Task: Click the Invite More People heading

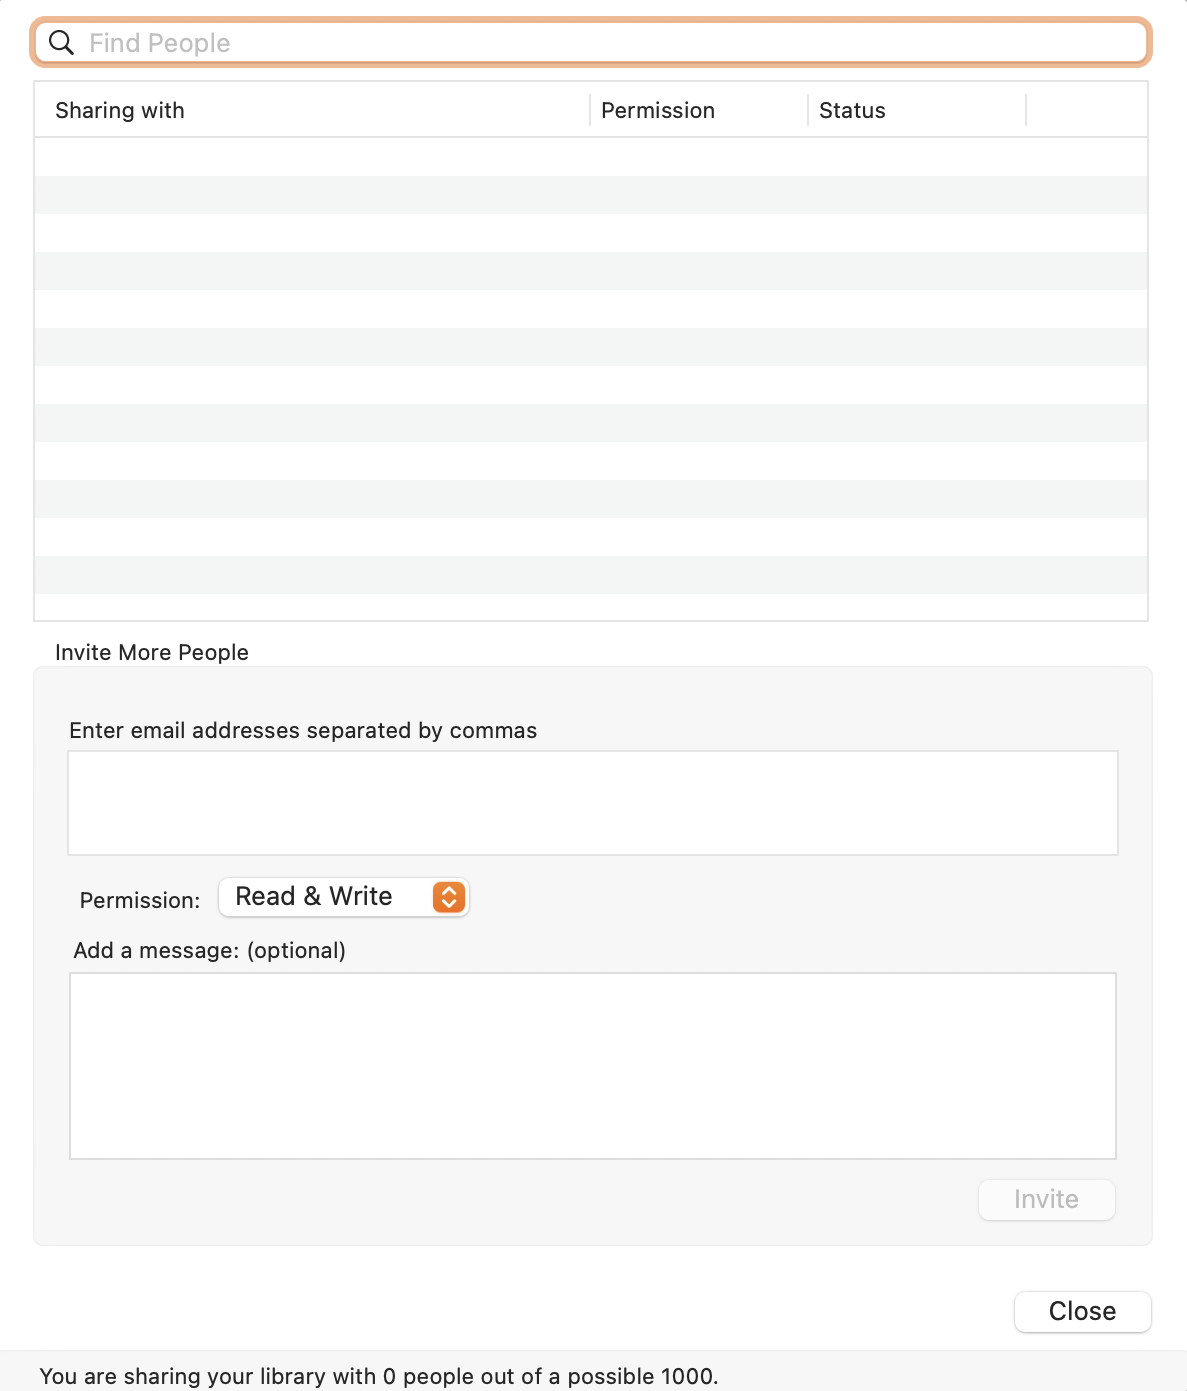Action: point(152,653)
